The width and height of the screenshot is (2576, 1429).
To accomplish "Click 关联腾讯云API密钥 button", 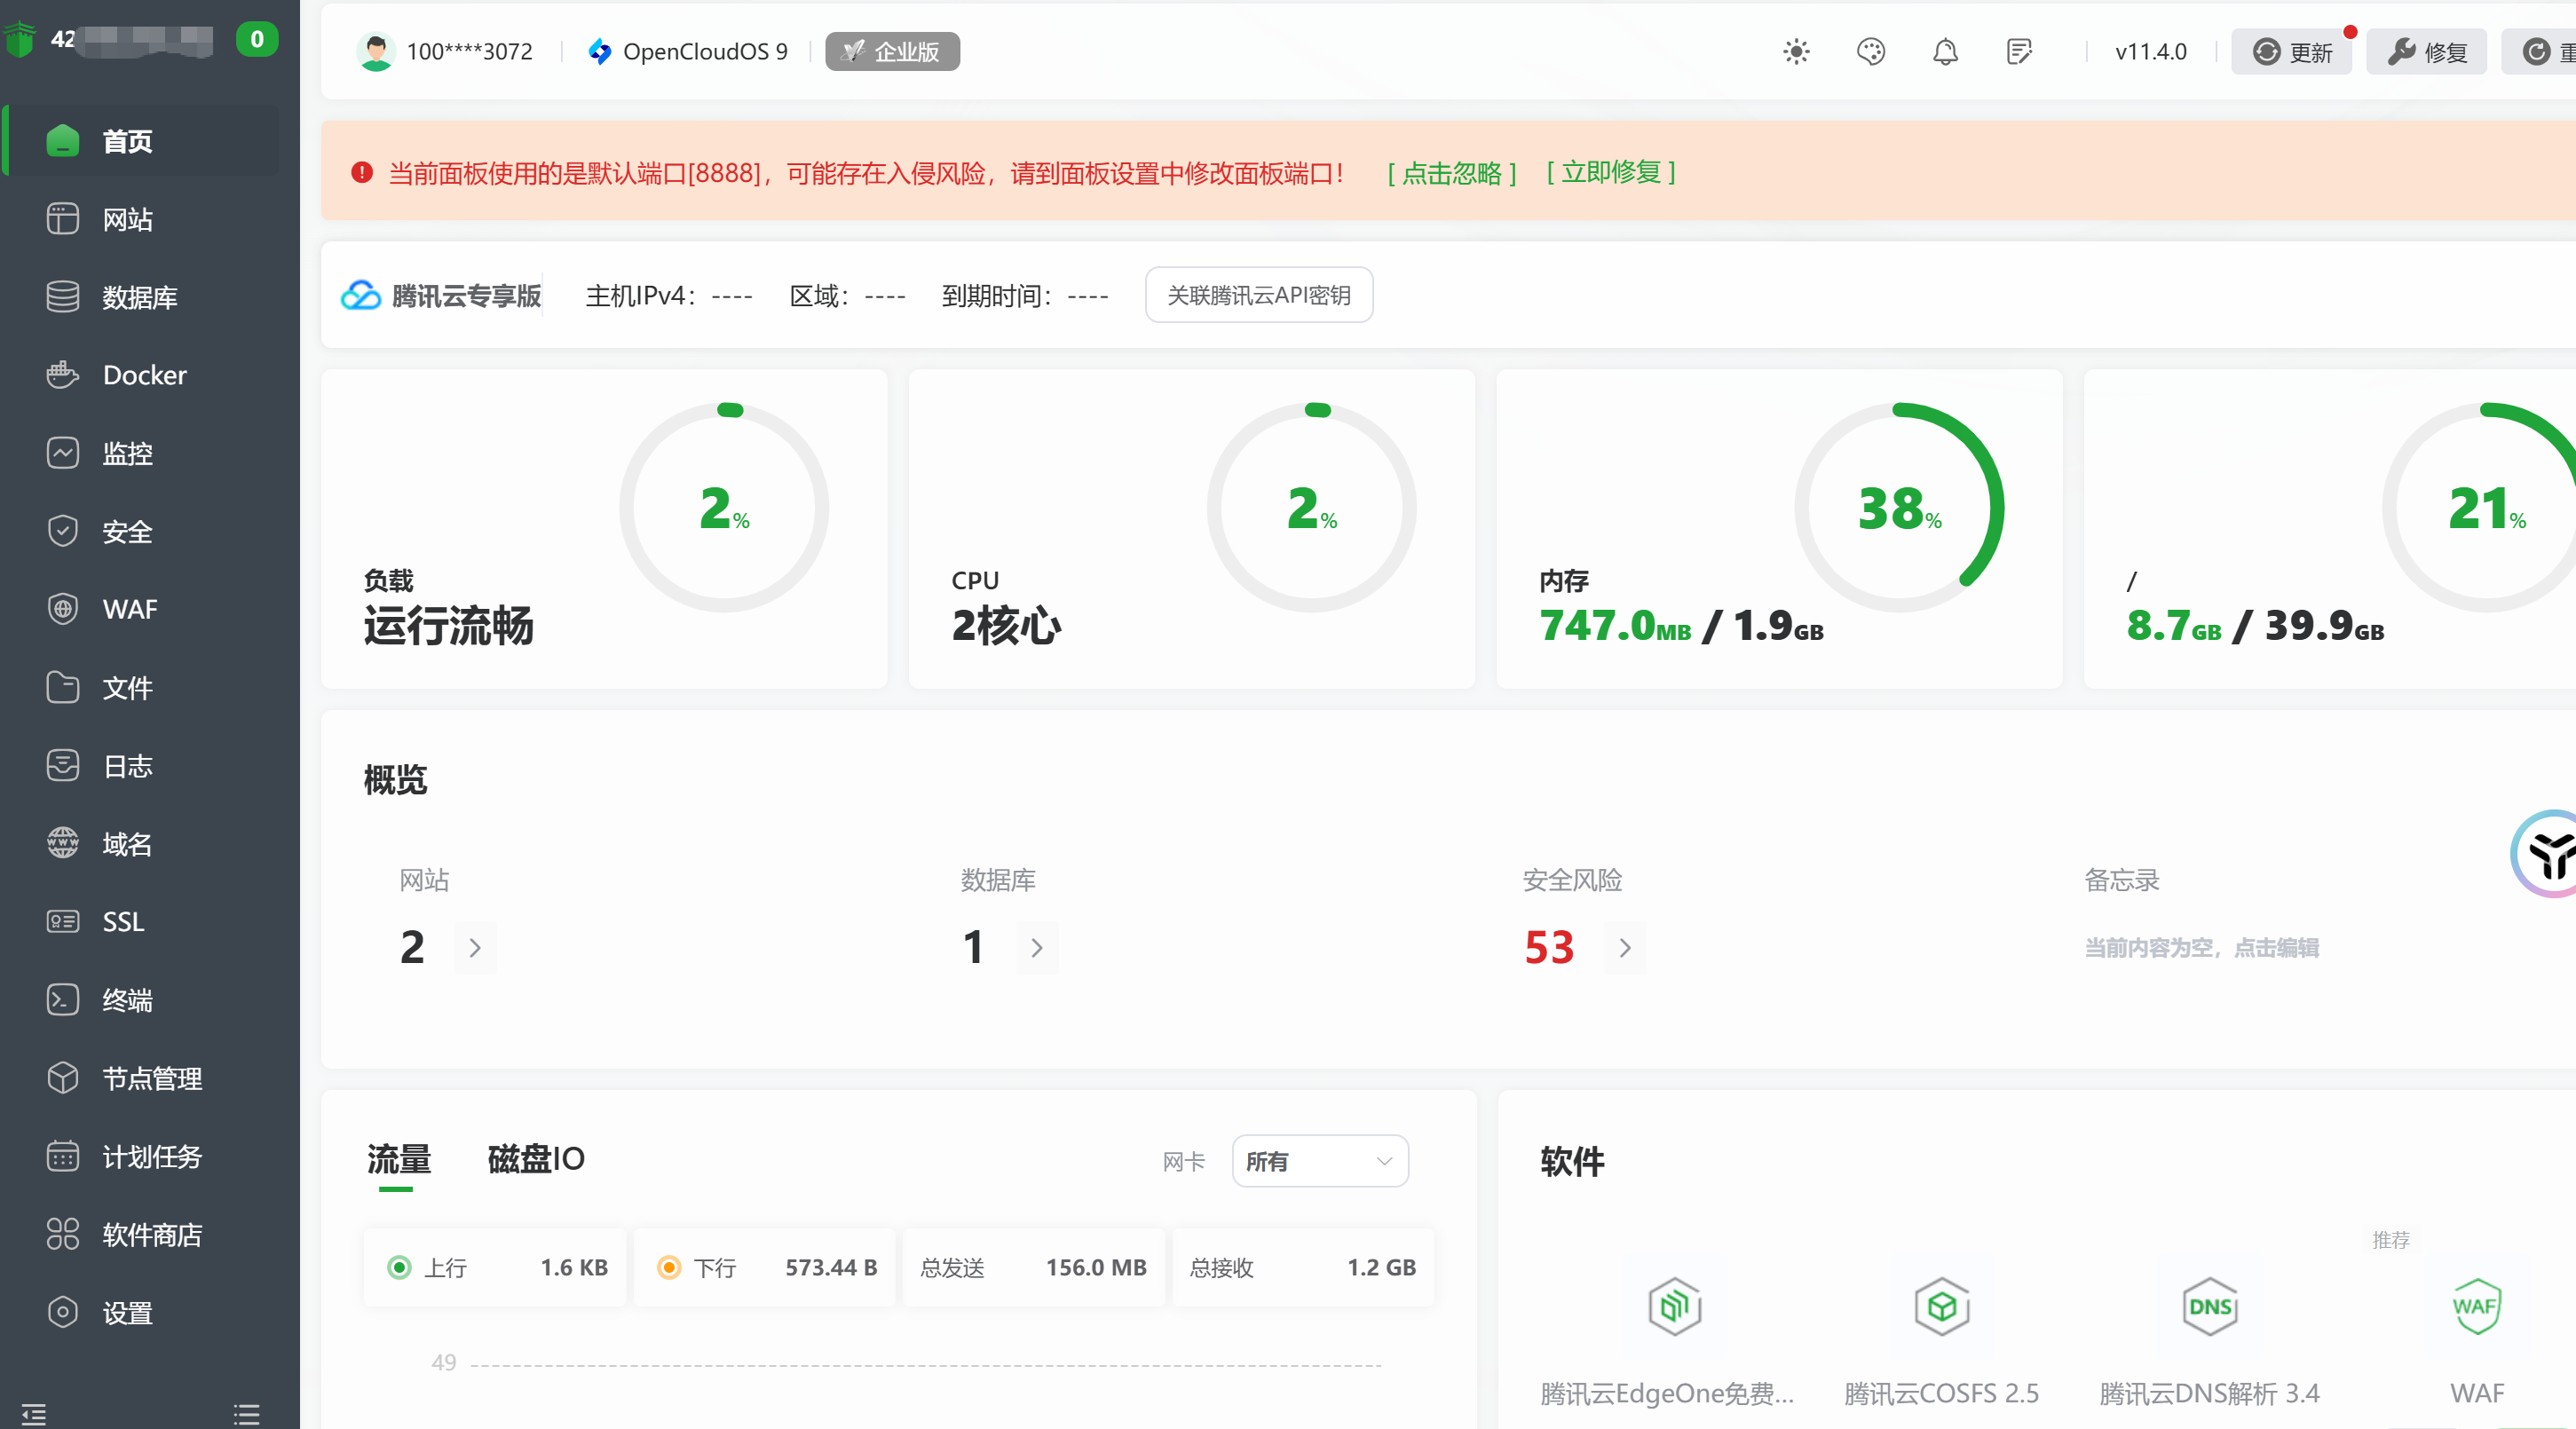I will [x=1258, y=295].
